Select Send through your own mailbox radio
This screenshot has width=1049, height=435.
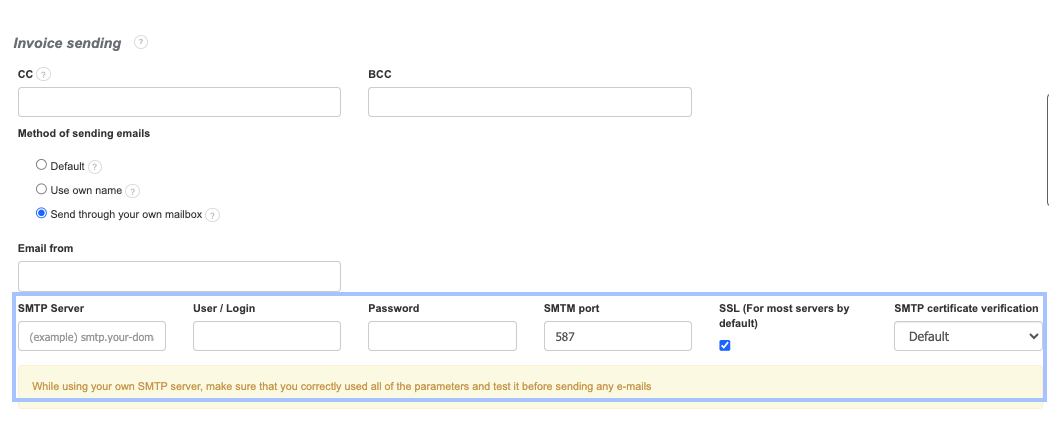point(41,213)
